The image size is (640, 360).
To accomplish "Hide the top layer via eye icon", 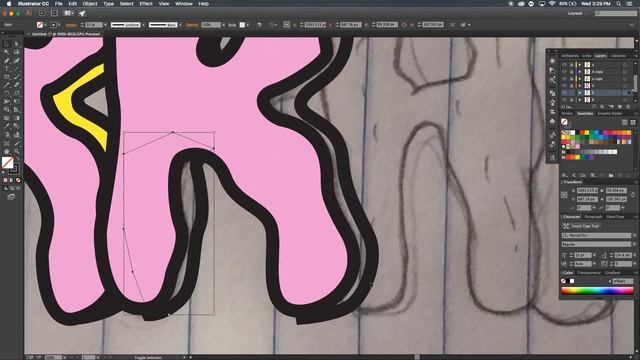I will point(564,65).
